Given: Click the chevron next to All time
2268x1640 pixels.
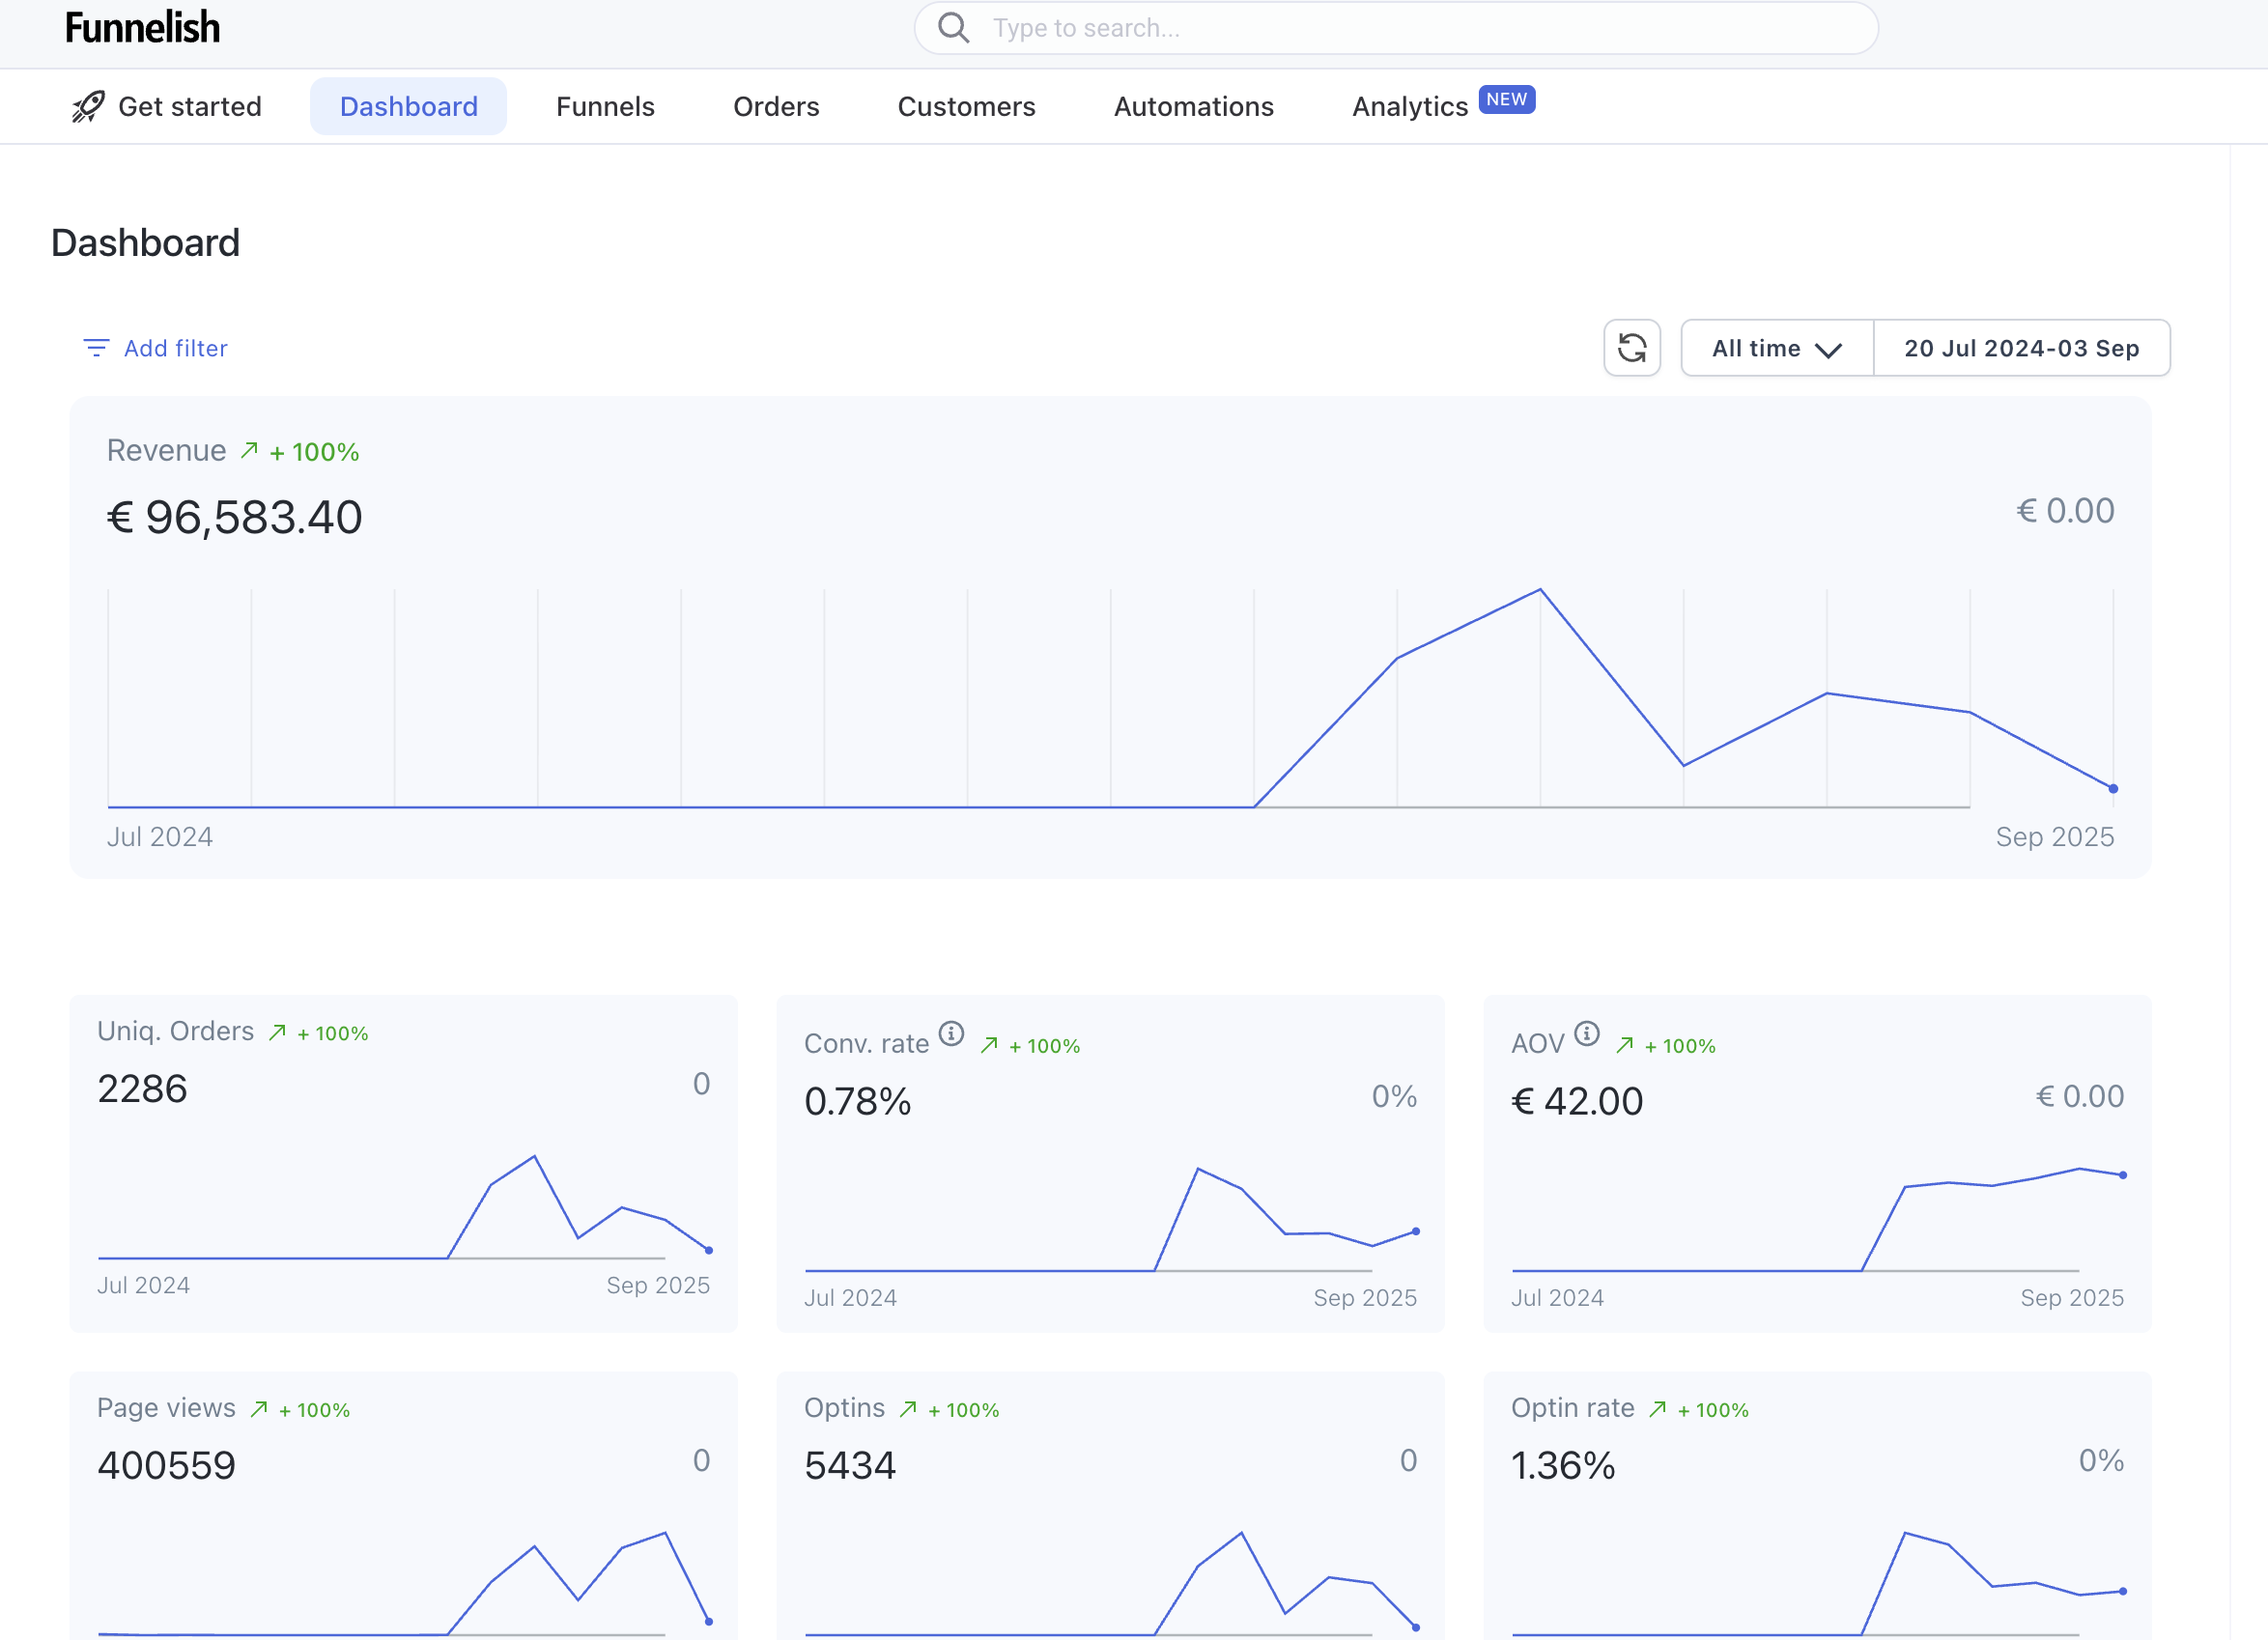Looking at the screenshot, I should tap(1828, 350).
